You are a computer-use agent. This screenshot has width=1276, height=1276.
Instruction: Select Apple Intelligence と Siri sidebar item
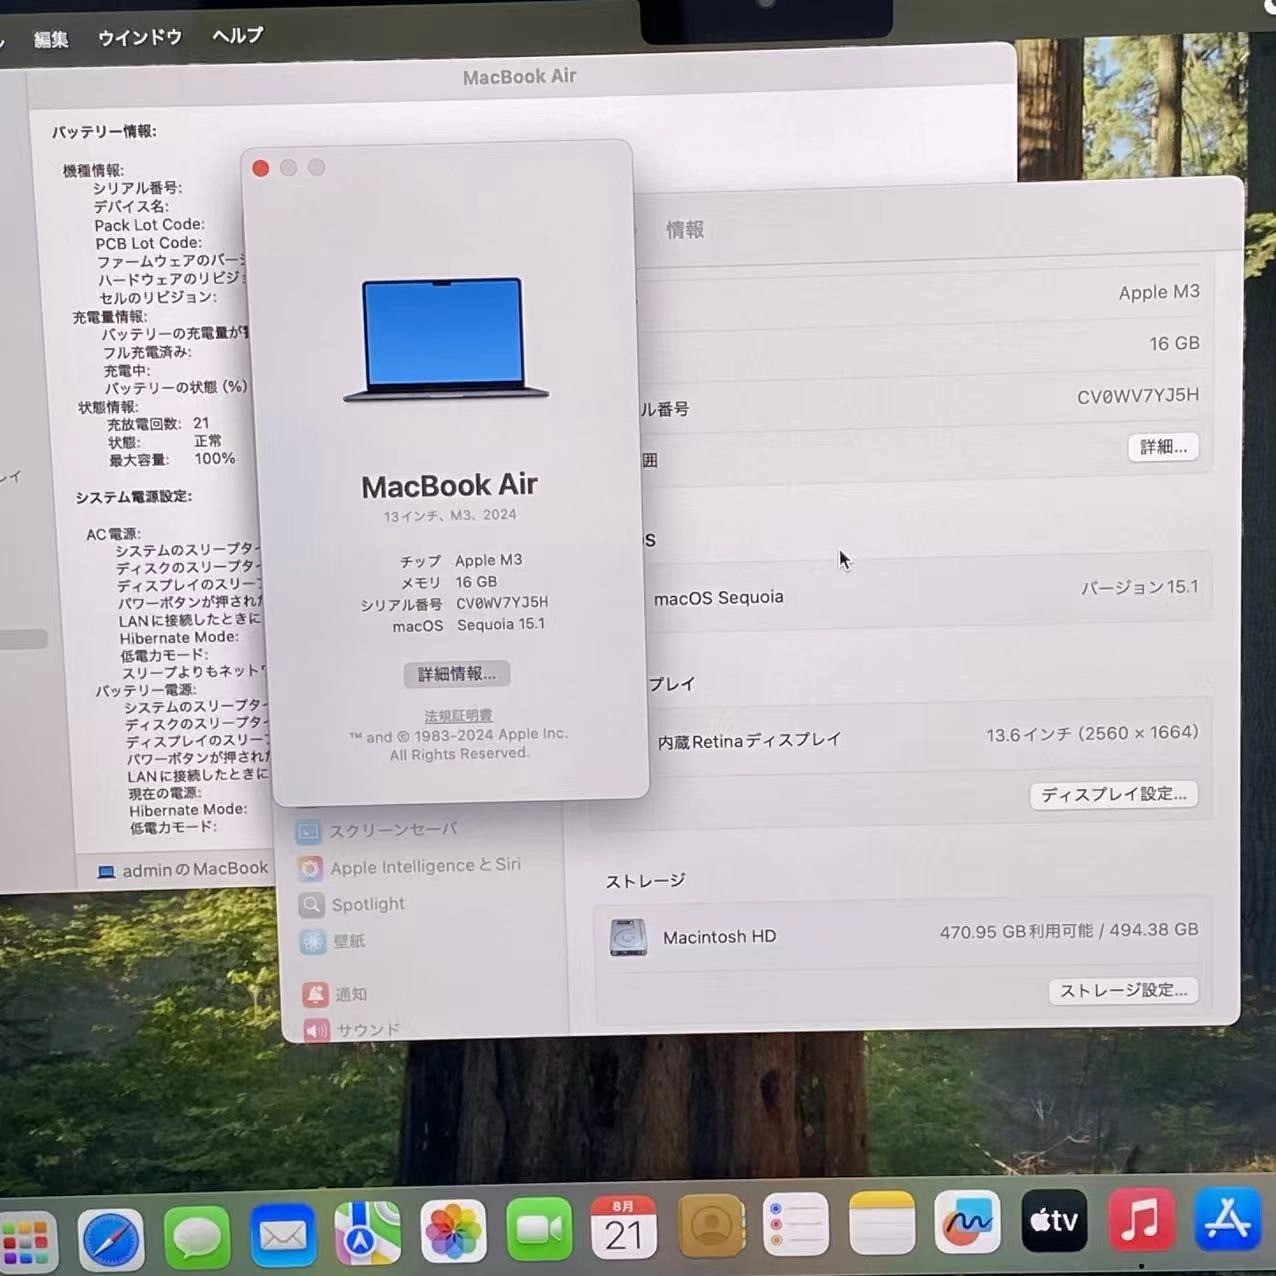[410, 866]
